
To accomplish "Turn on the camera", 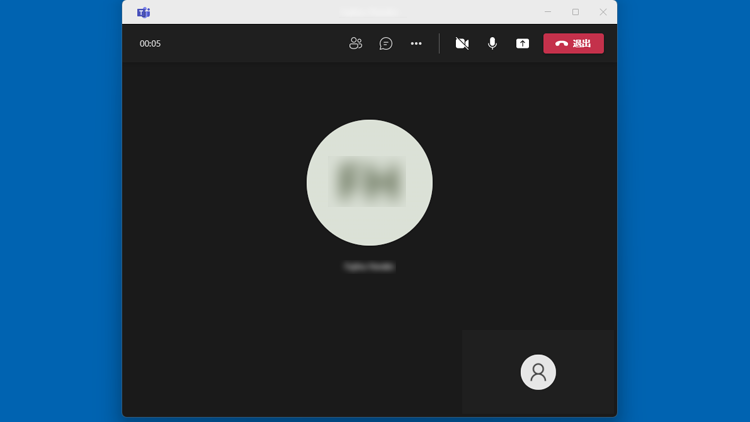I will click(462, 43).
